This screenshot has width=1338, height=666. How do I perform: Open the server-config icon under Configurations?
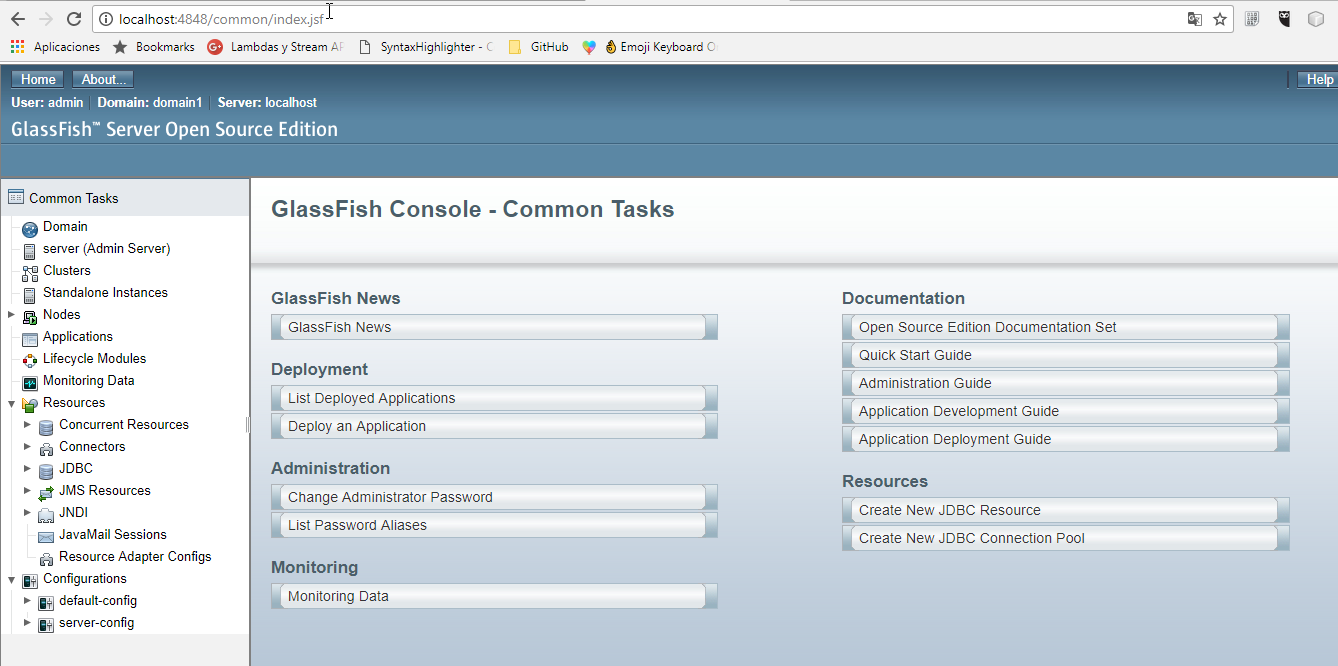click(46, 623)
